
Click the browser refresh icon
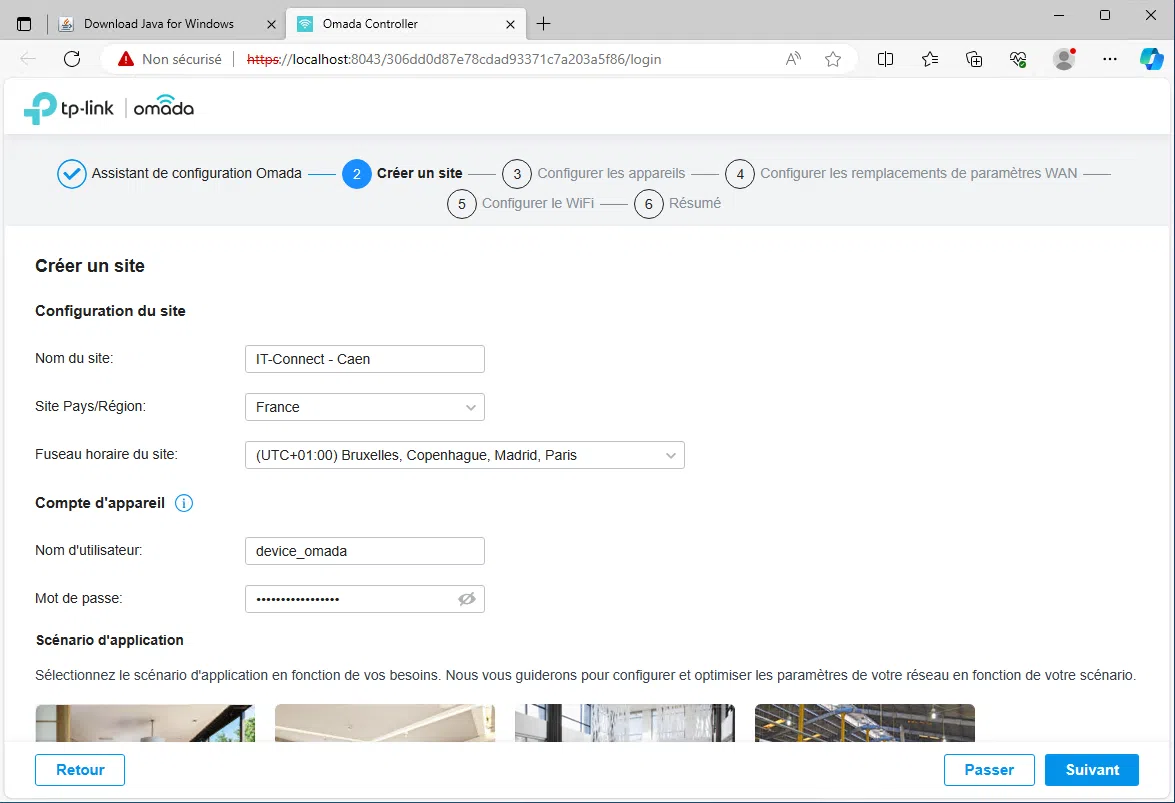(72, 59)
